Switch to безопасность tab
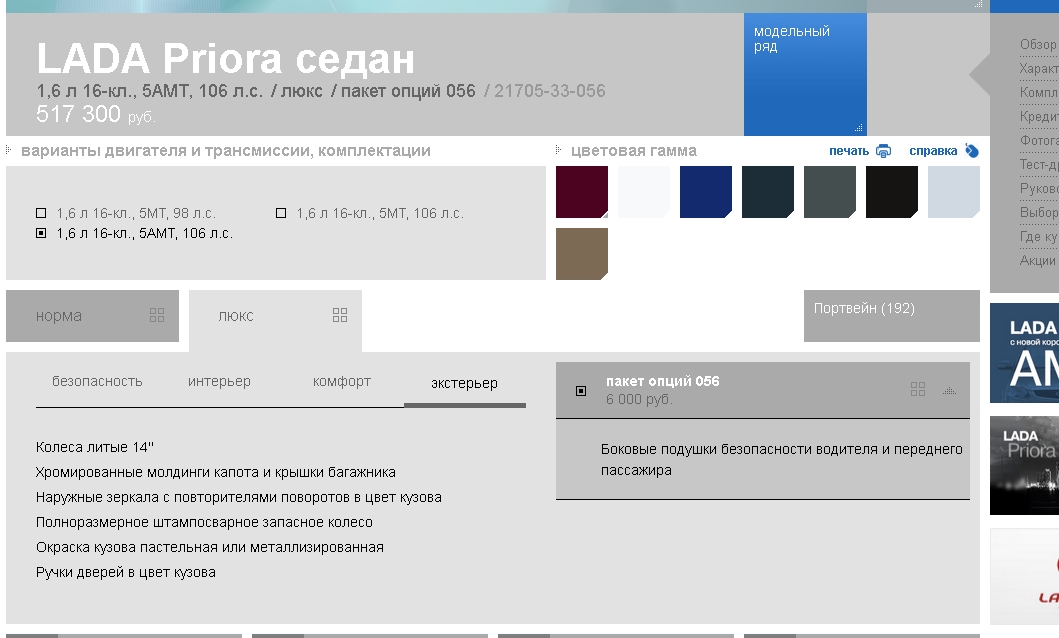Screen dimensions: 1059x638 (97, 381)
